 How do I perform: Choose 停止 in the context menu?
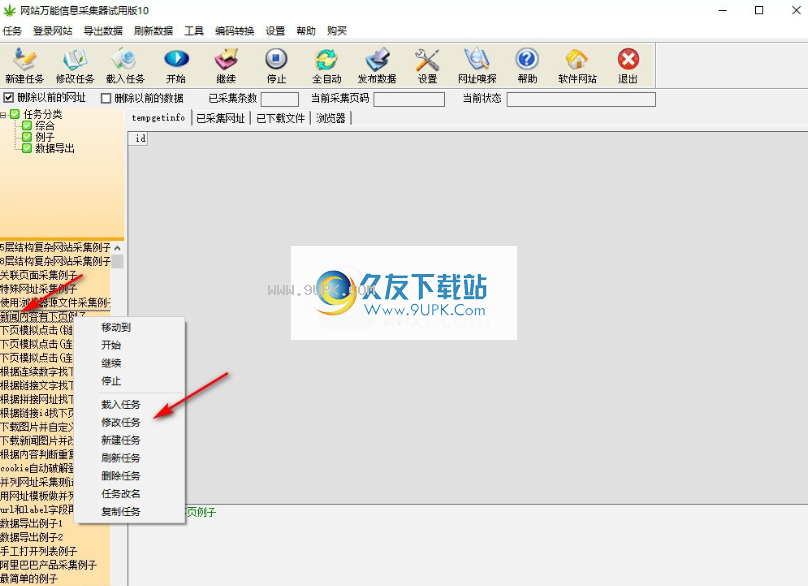click(x=129, y=381)
